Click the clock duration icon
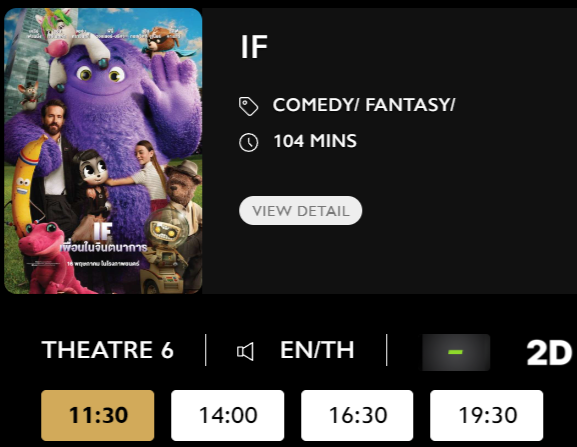This screenshot has height=447, width=577. pyautogui.click(x=248, y=142)
